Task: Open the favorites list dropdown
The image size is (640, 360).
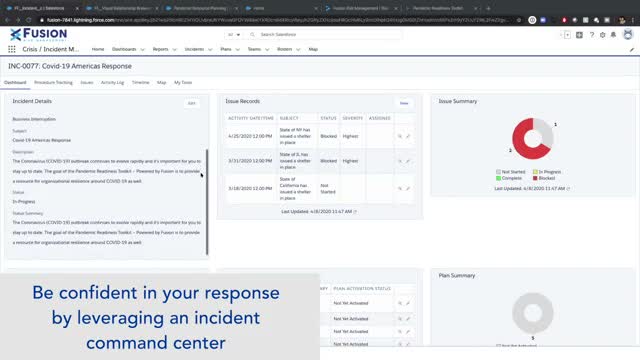Action: tap(567, 35)
